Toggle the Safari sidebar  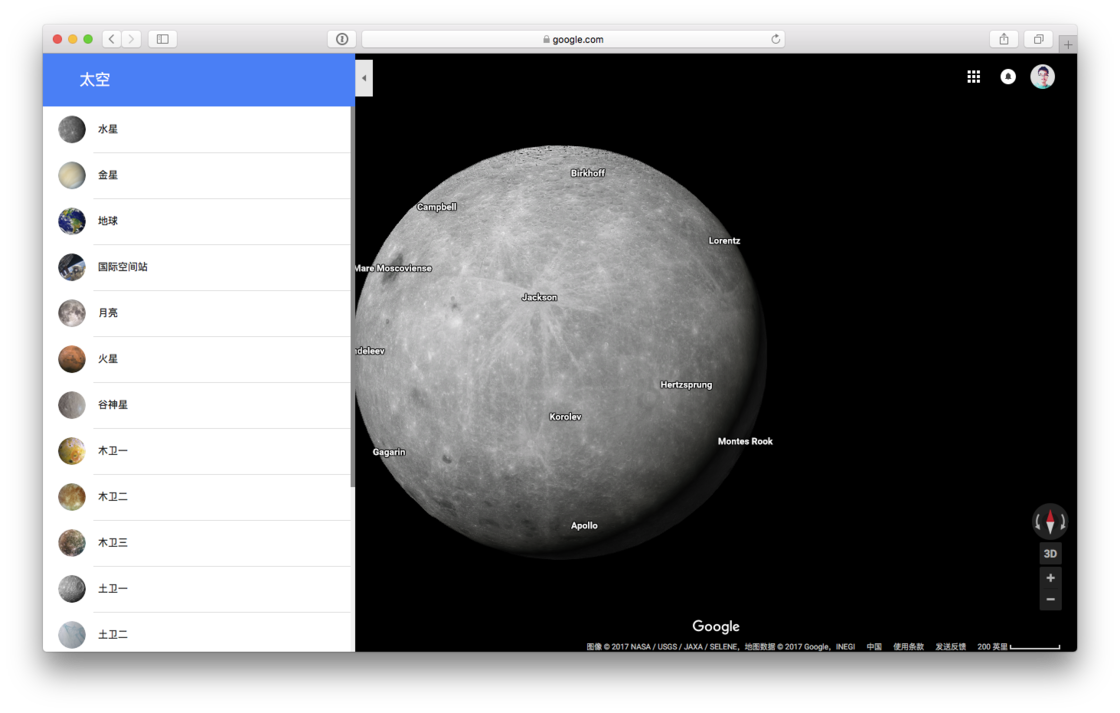pos(163,39)
